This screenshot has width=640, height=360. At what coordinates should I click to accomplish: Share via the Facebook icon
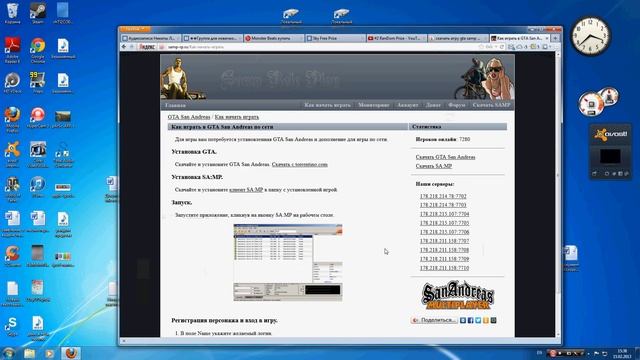click(x=470, y=320)
